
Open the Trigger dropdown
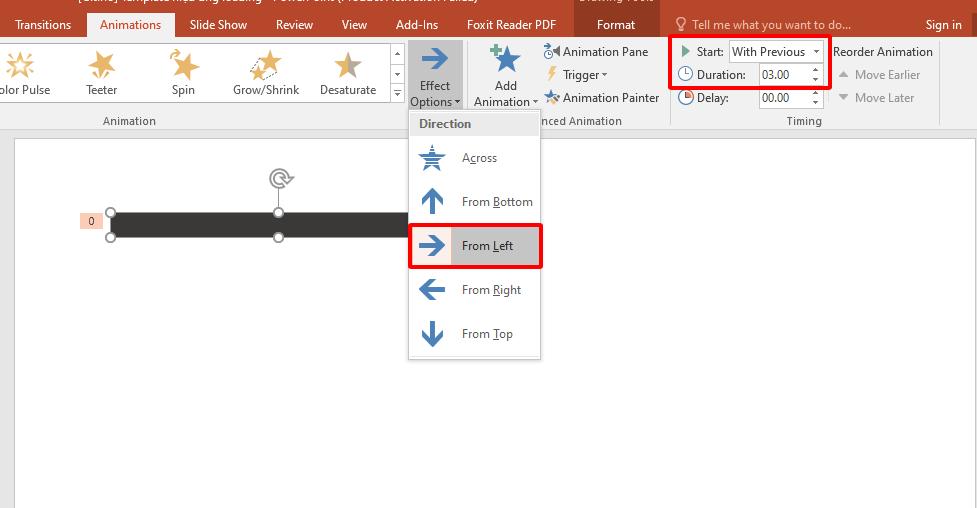coord(576,75)
